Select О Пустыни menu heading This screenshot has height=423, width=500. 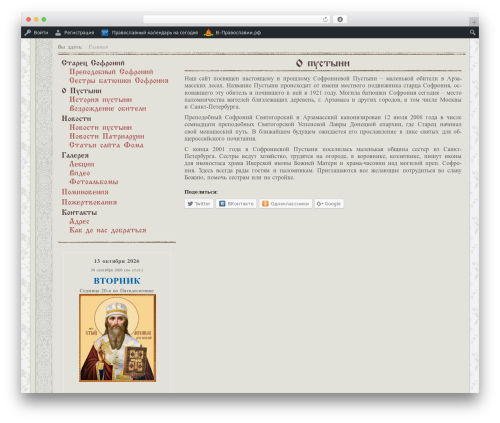[82, 91]
